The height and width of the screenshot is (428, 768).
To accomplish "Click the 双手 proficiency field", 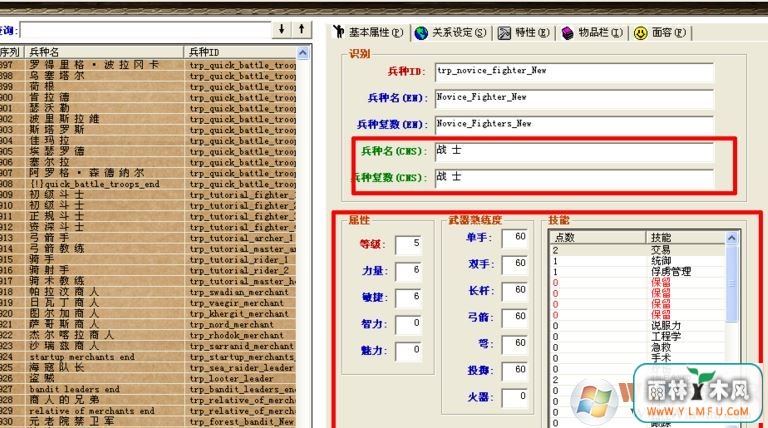I will [515, 264].
